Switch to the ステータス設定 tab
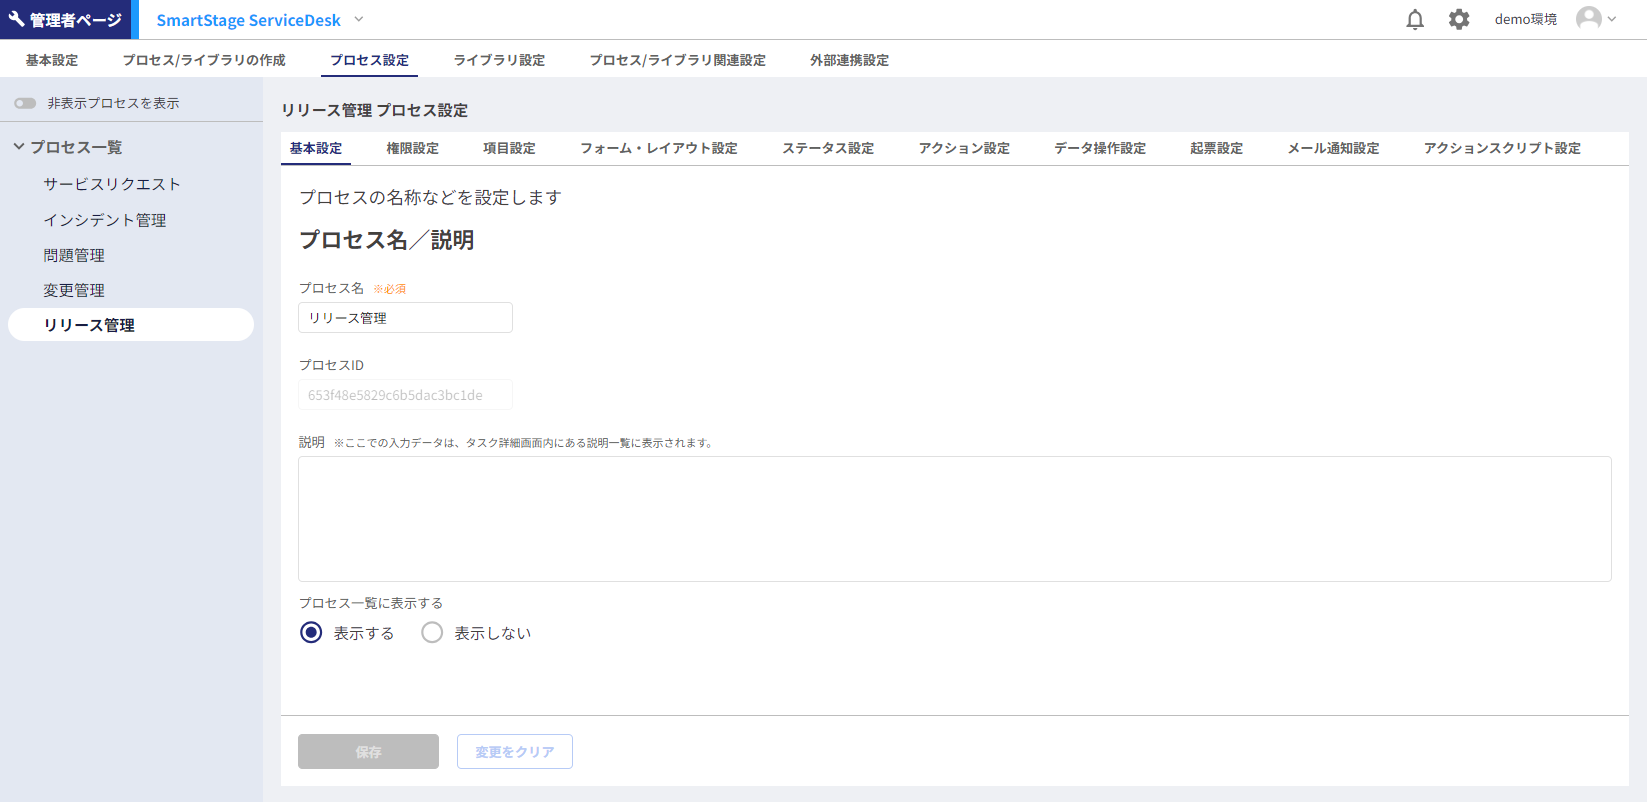1647x802 pixels. [828, 148]
